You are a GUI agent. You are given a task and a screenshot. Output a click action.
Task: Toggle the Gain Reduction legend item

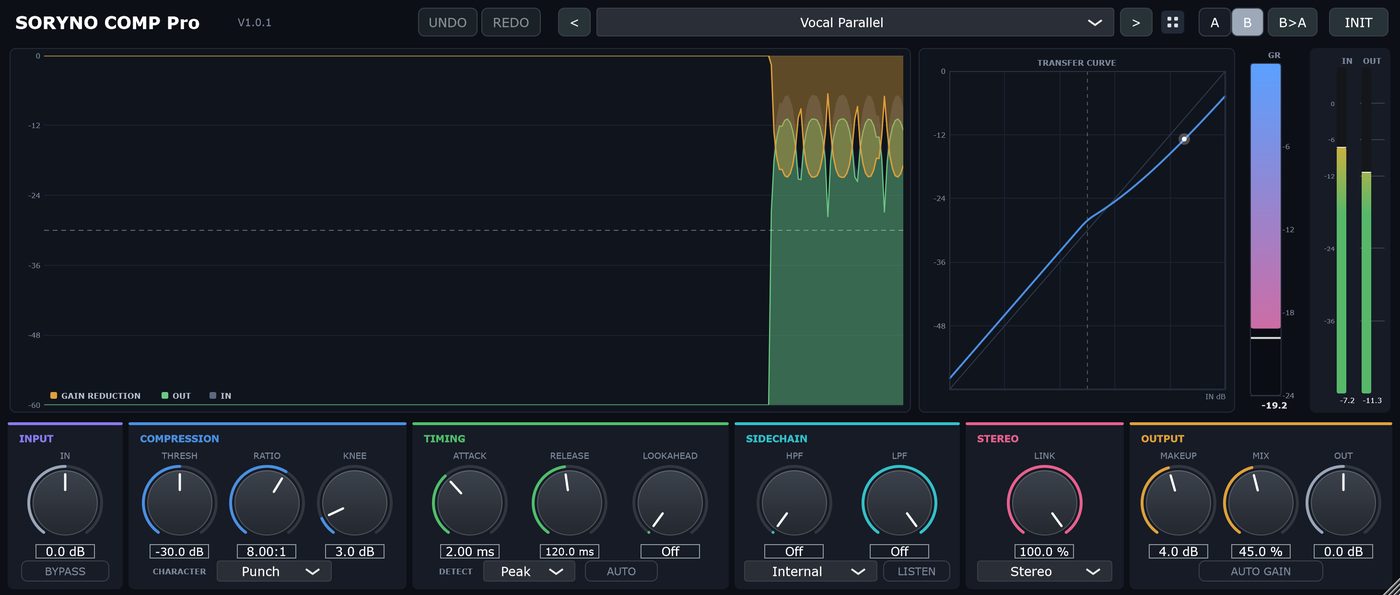coord(95,396)
